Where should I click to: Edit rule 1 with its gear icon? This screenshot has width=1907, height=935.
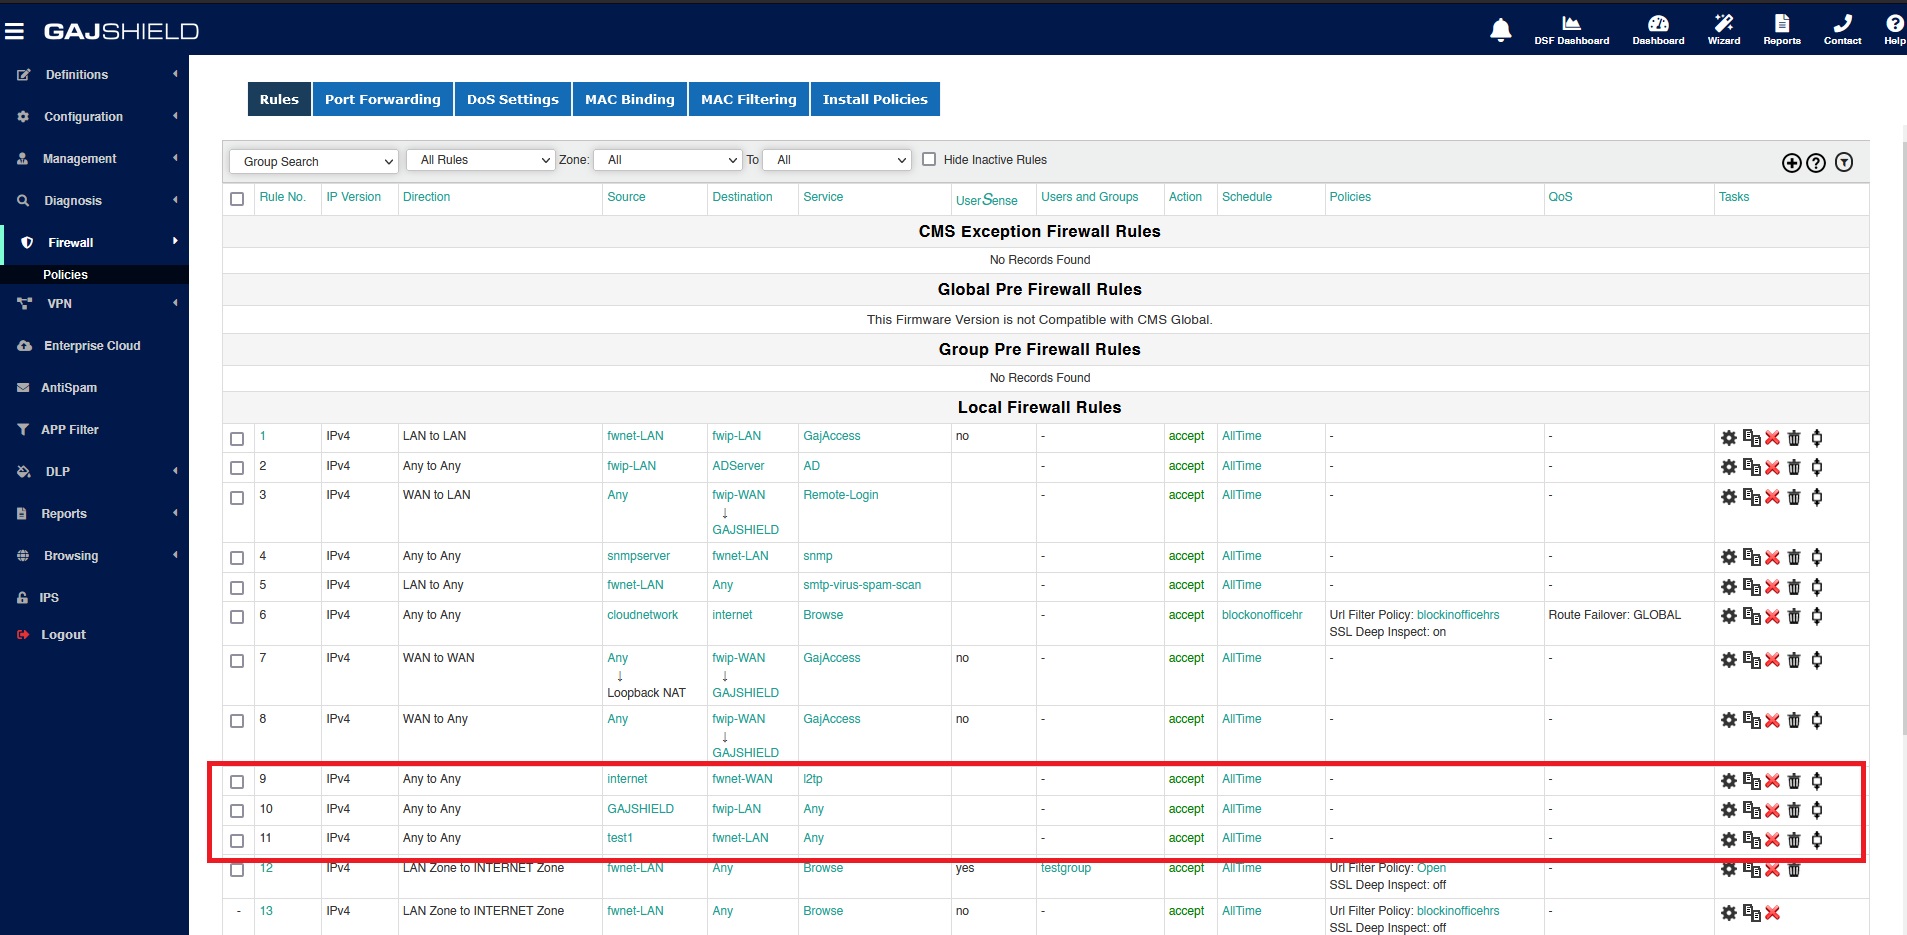(1728, 438)
